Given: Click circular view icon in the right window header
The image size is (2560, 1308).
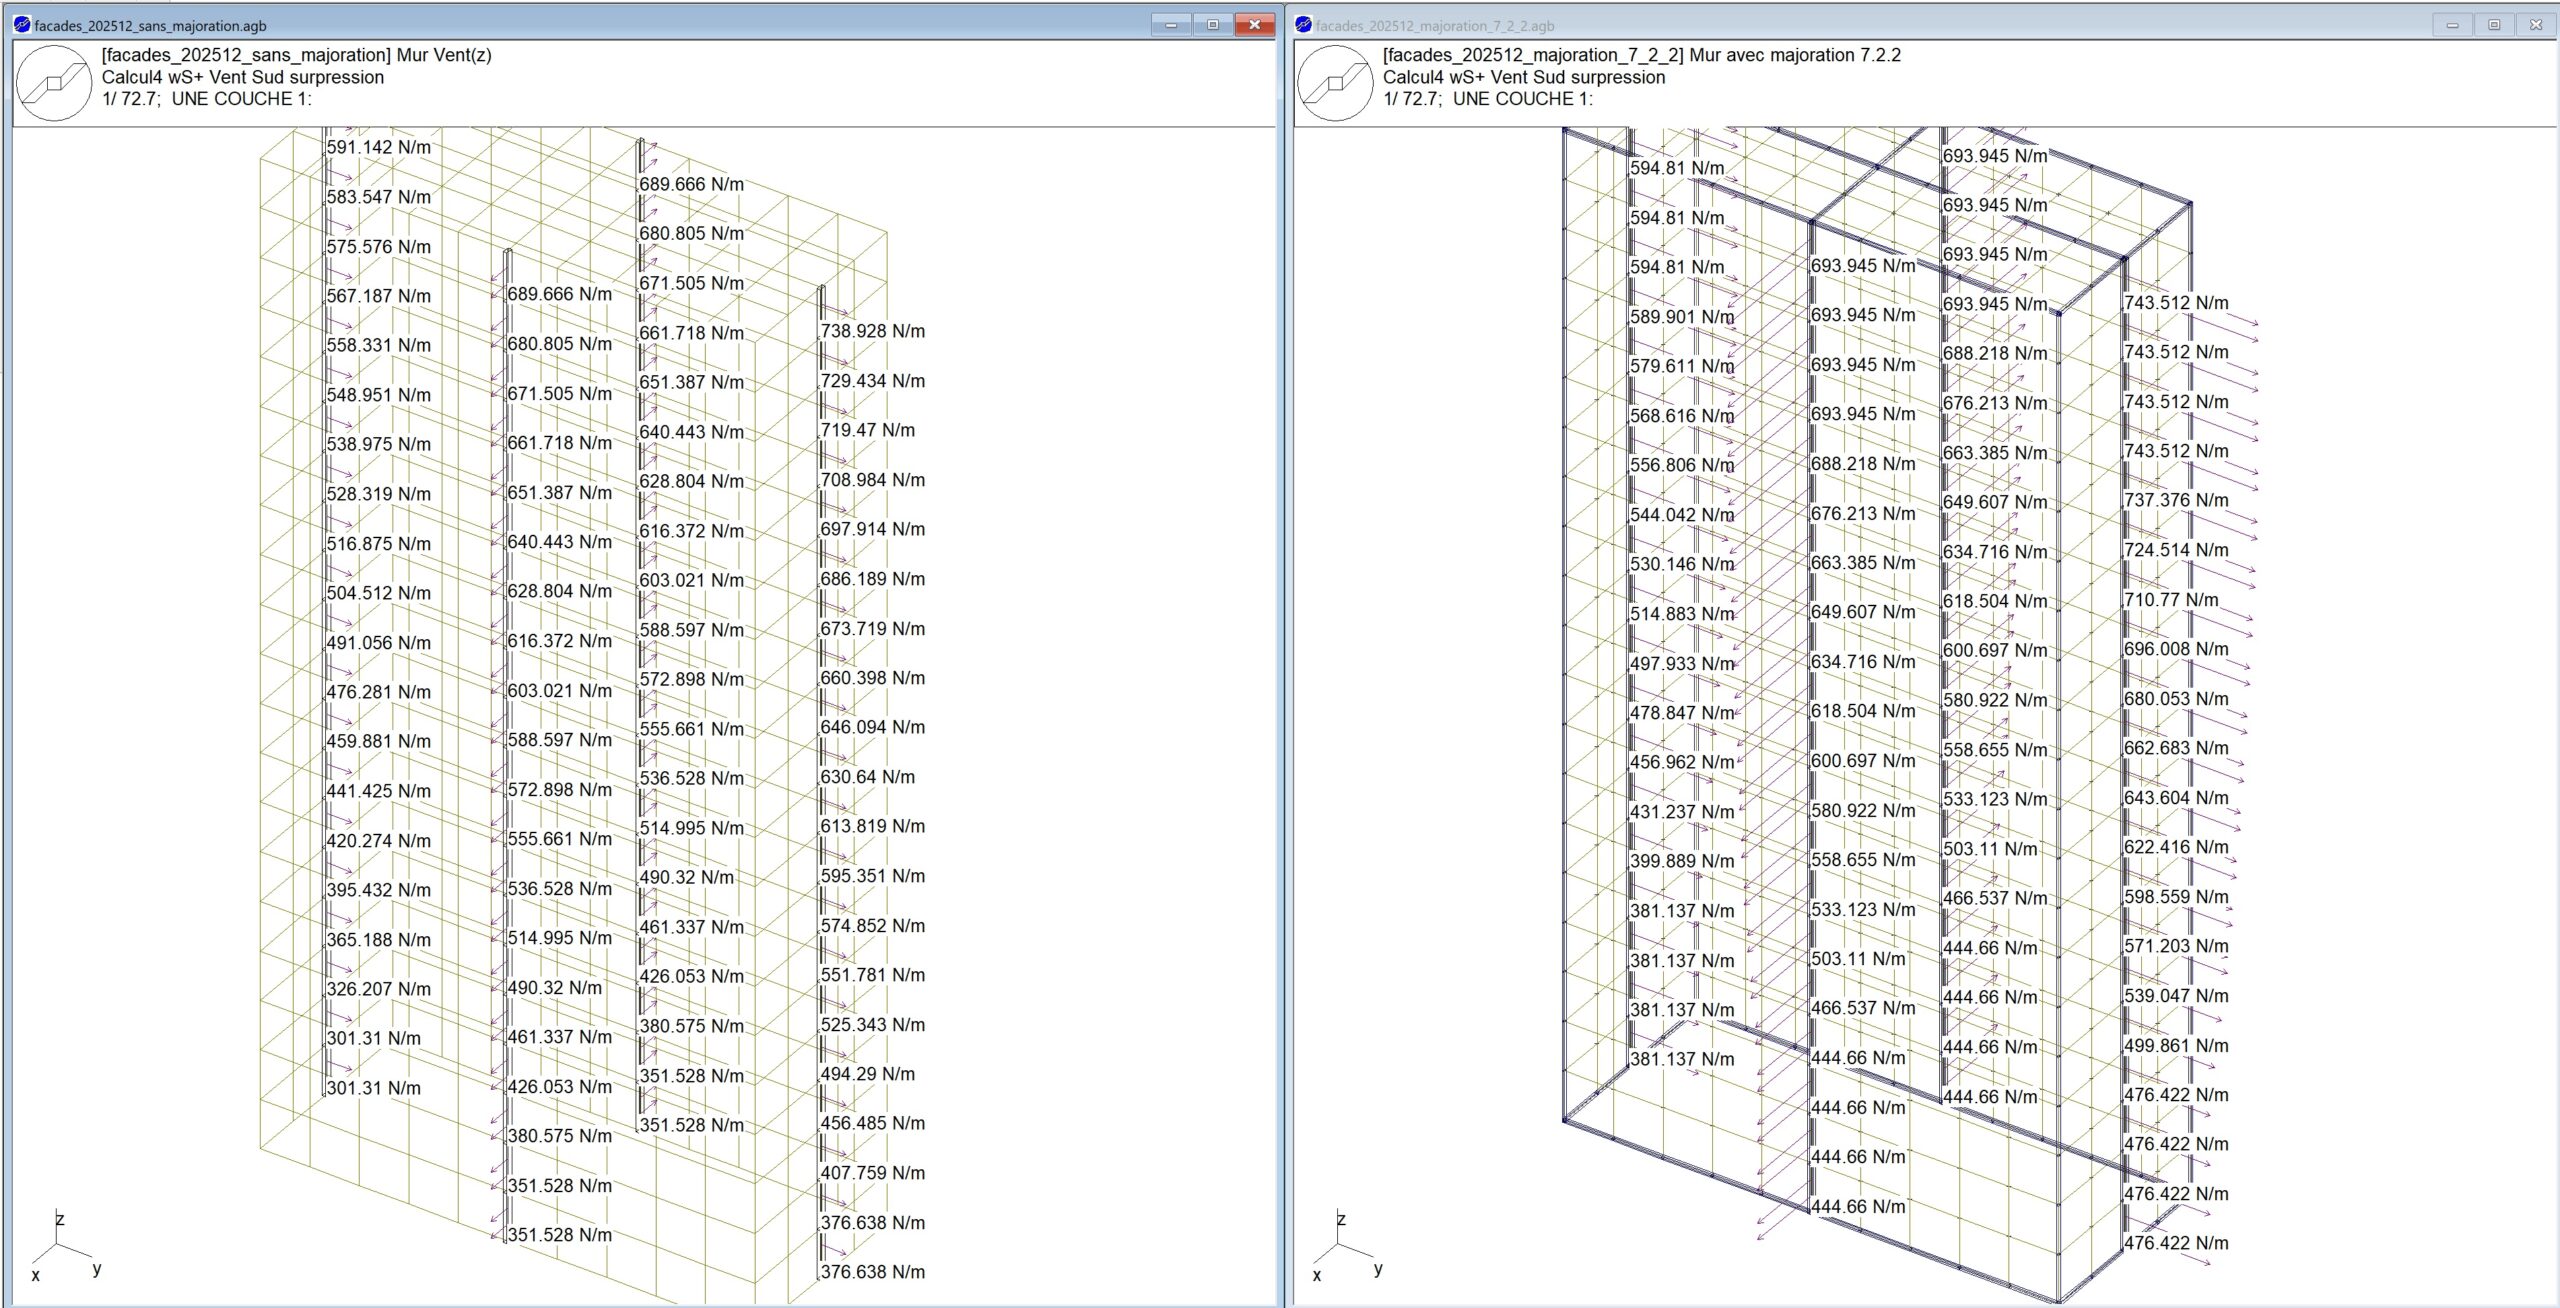Looking at the screenshot, I should (x=1335, y=83).
